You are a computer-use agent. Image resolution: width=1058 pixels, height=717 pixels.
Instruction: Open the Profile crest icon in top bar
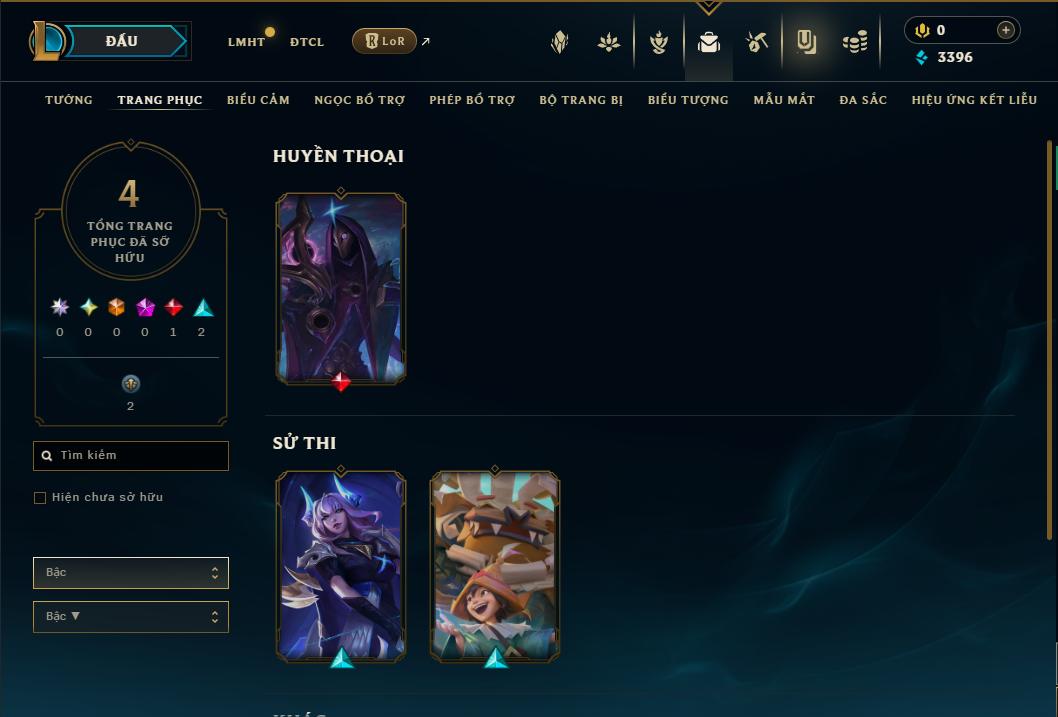(559, 42)
